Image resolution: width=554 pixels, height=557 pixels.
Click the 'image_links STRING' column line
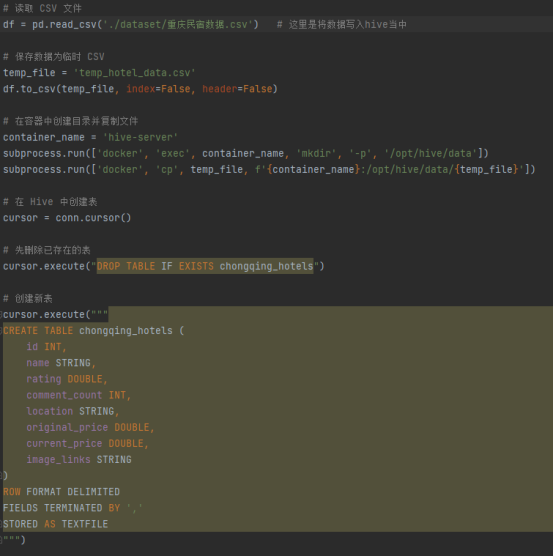pos(79,460)
